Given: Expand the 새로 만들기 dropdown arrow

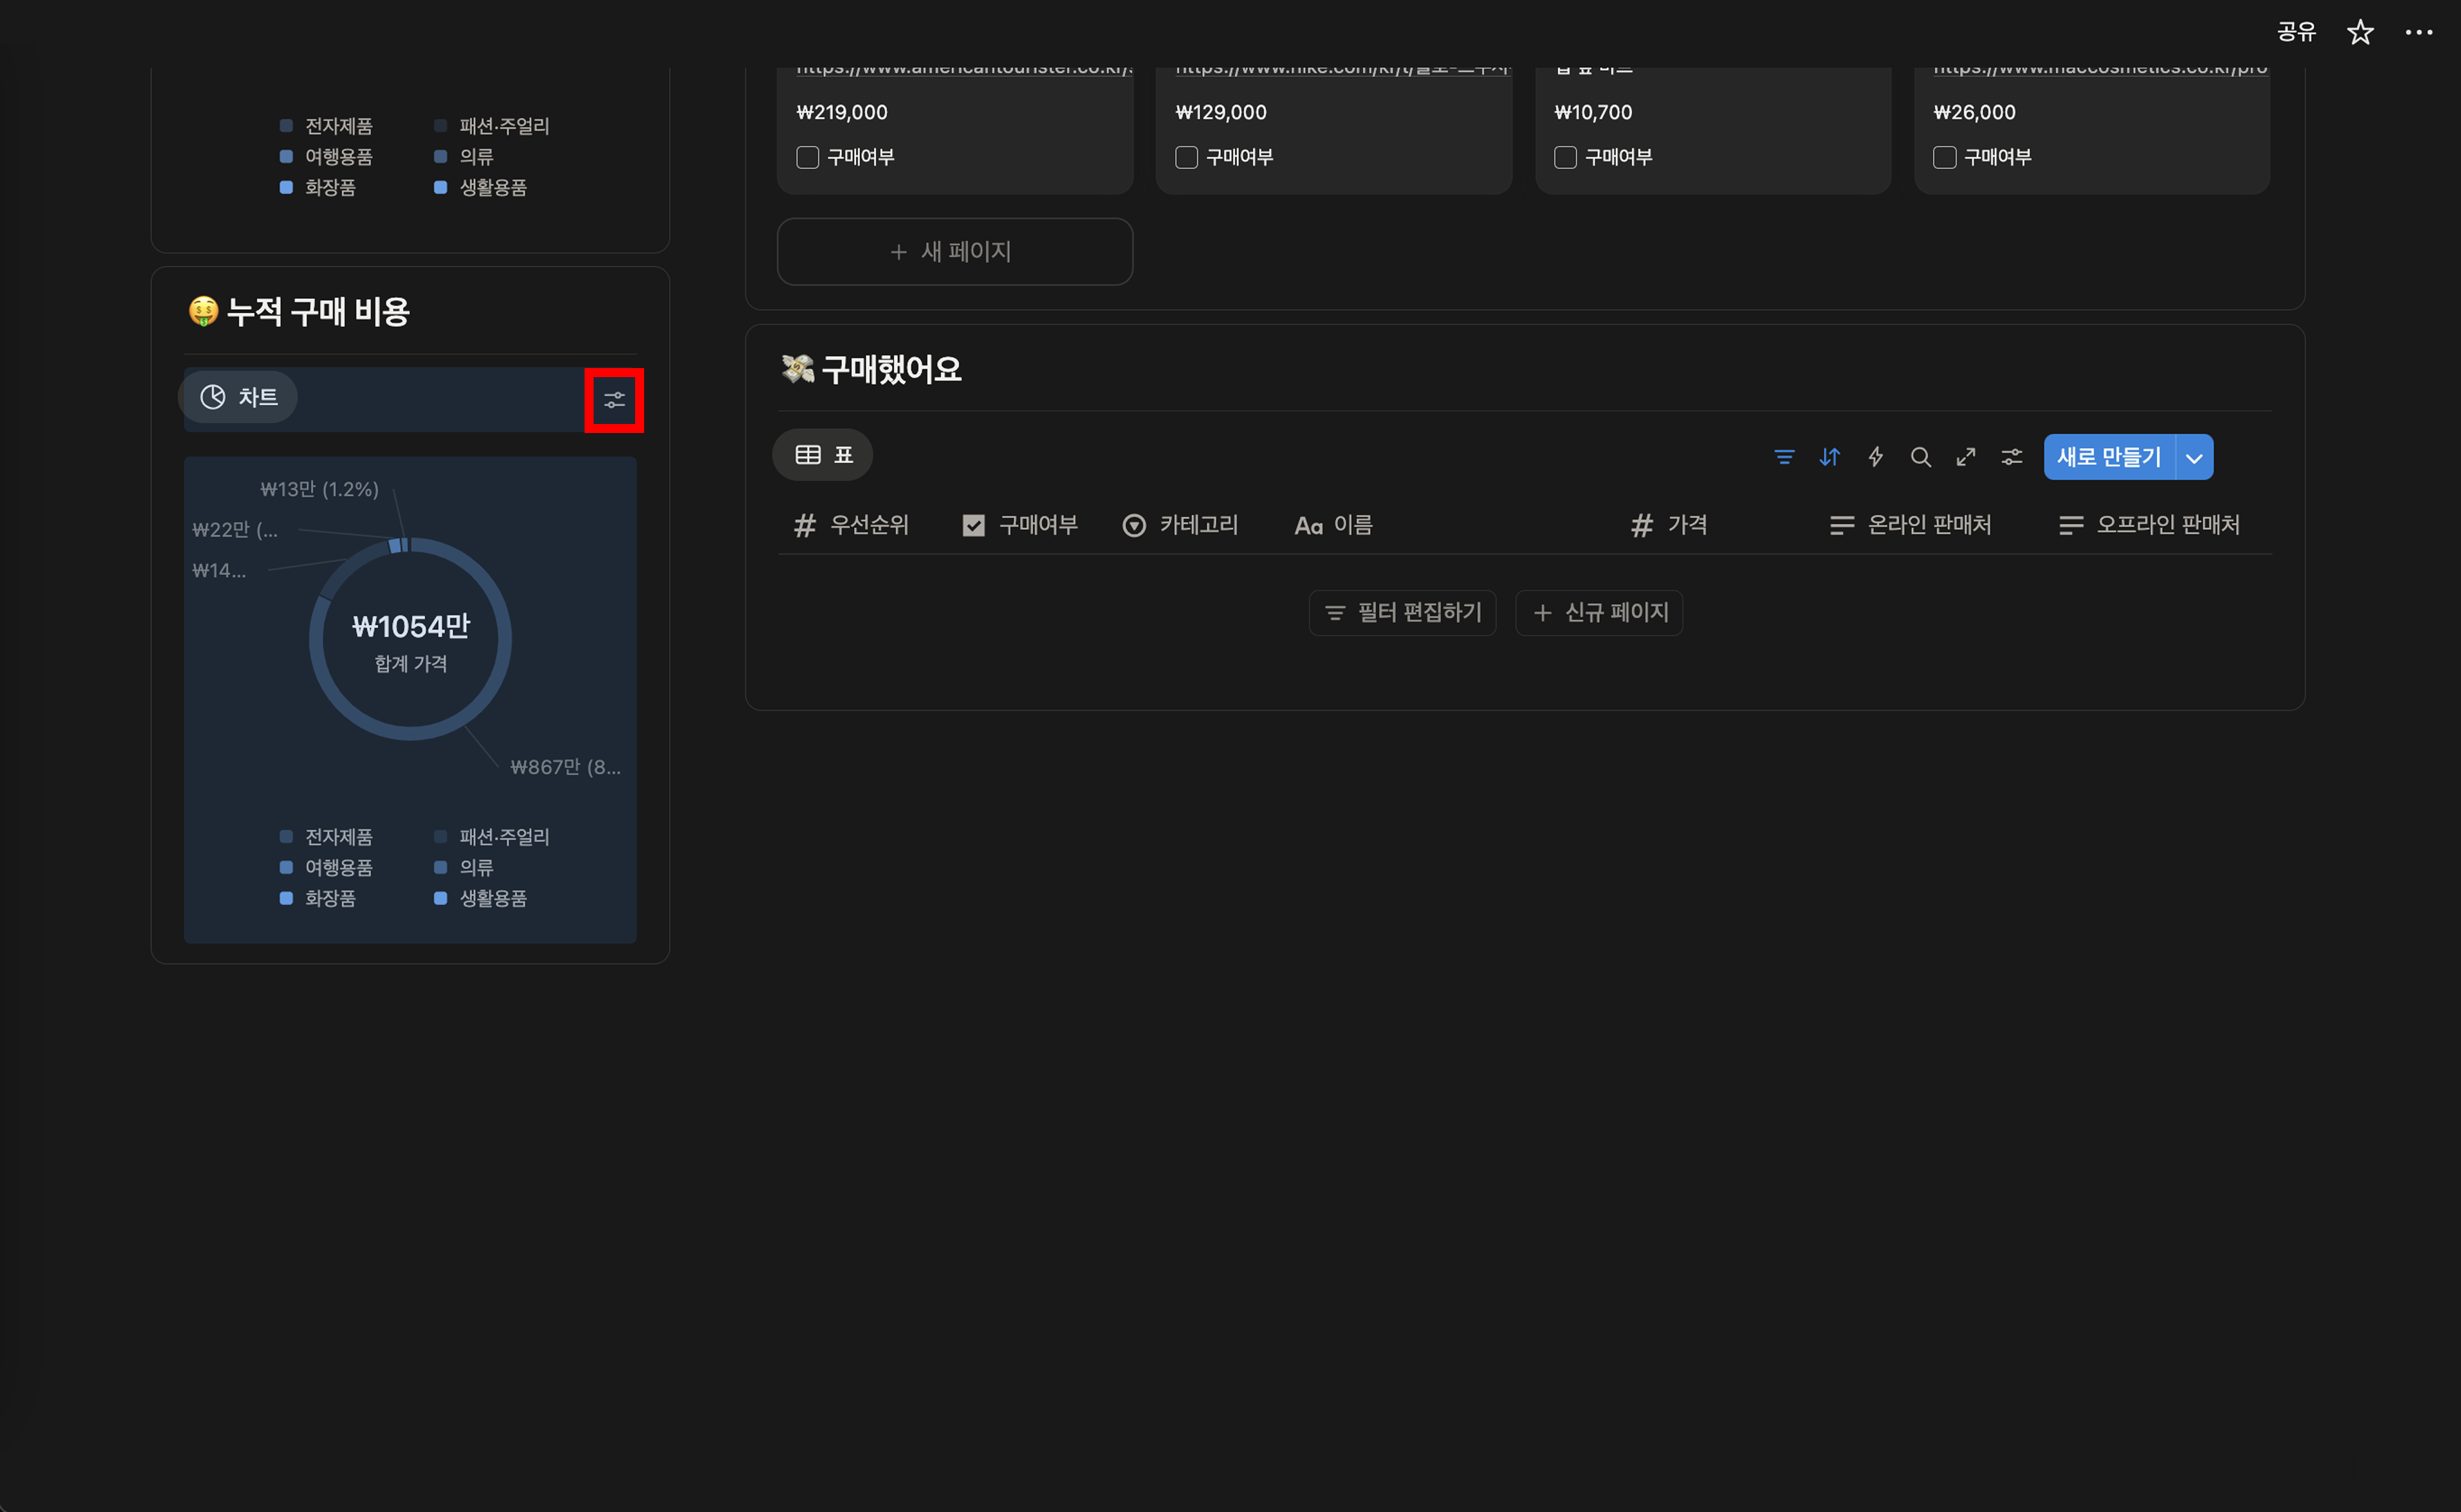Looking at the screenshot, I should (x=2194, y=458).
